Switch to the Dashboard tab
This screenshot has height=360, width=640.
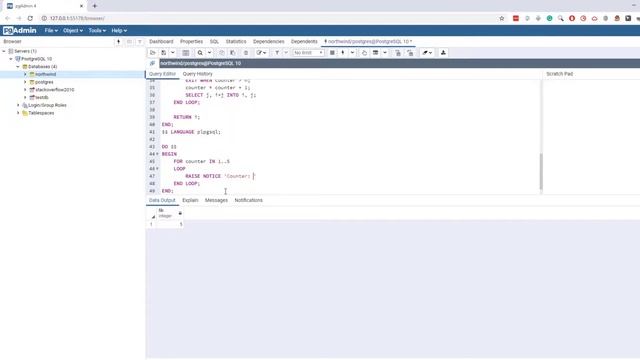[161, 42]
